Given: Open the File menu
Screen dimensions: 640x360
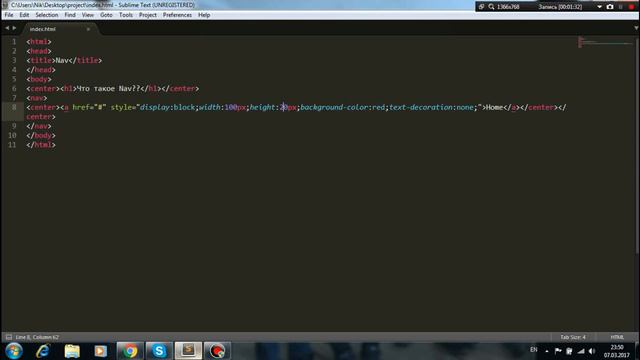Looking at the screenshot, I should (9, 15).
